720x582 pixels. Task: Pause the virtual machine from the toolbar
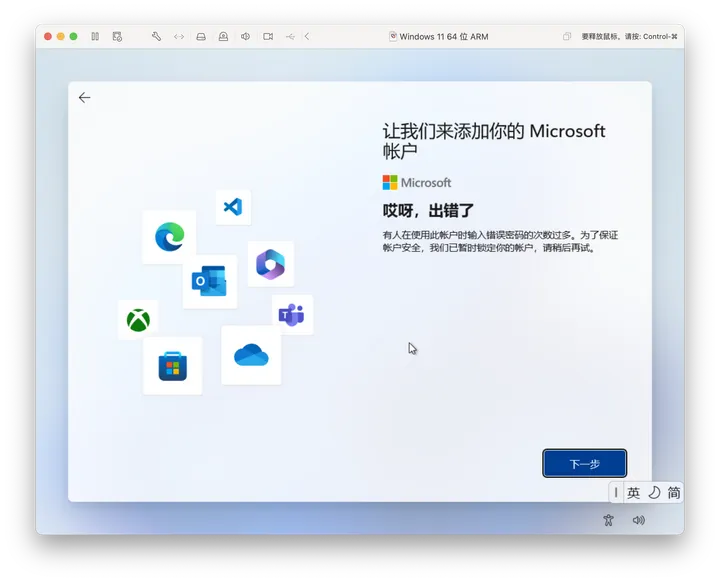[x=95, y=36]
